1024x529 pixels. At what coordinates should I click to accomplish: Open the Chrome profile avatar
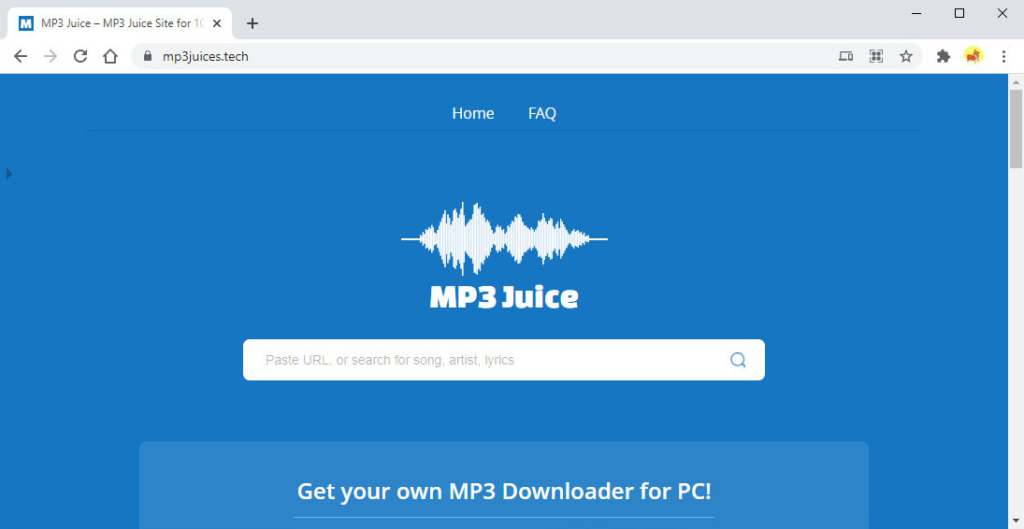(x=973, y=56)
